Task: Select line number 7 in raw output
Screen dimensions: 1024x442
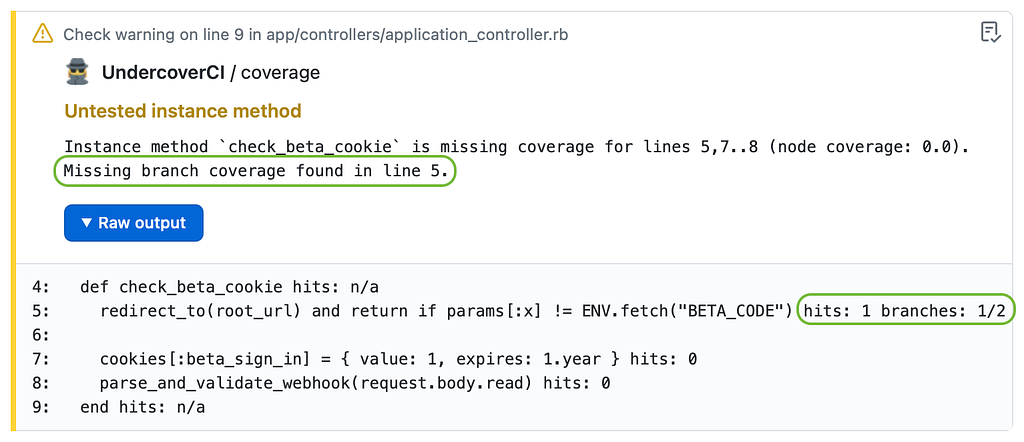Action: [39, 359]
